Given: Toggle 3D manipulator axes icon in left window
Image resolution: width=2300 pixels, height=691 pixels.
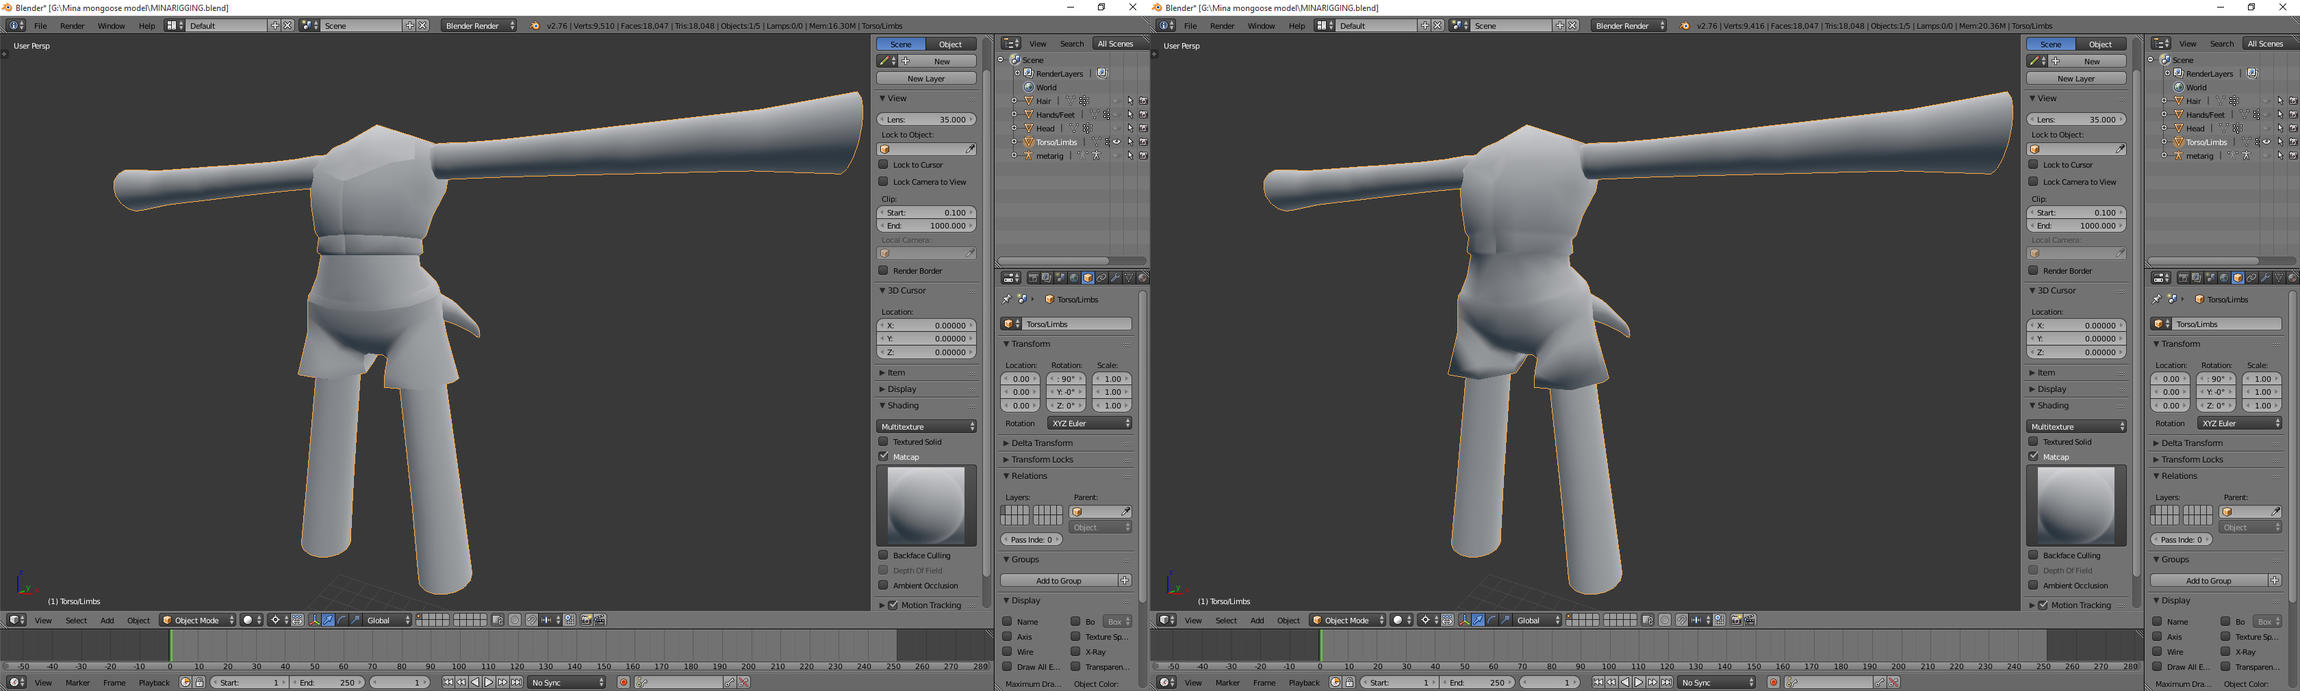Looking at the screenshot, I should [315, 620].
